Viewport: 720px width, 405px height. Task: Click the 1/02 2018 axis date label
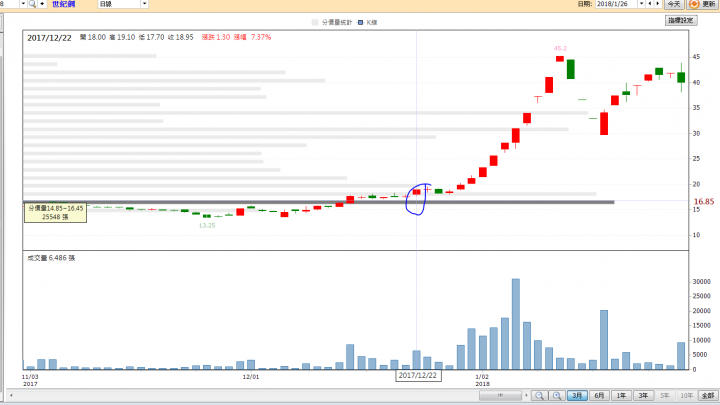pyautogui.click(x=482, y=380)
